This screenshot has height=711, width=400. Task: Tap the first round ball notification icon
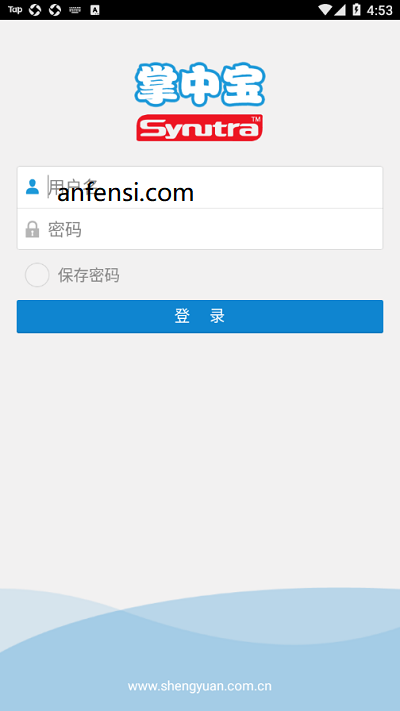35,10
